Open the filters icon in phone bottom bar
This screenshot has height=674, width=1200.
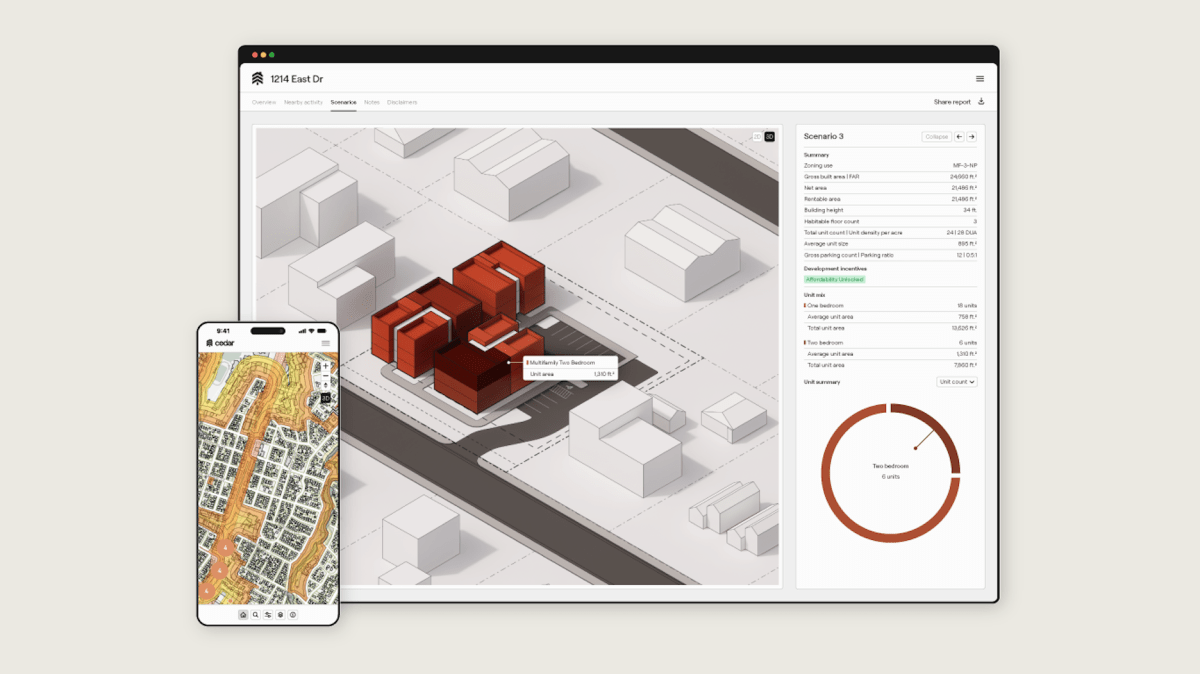point(268,615)
